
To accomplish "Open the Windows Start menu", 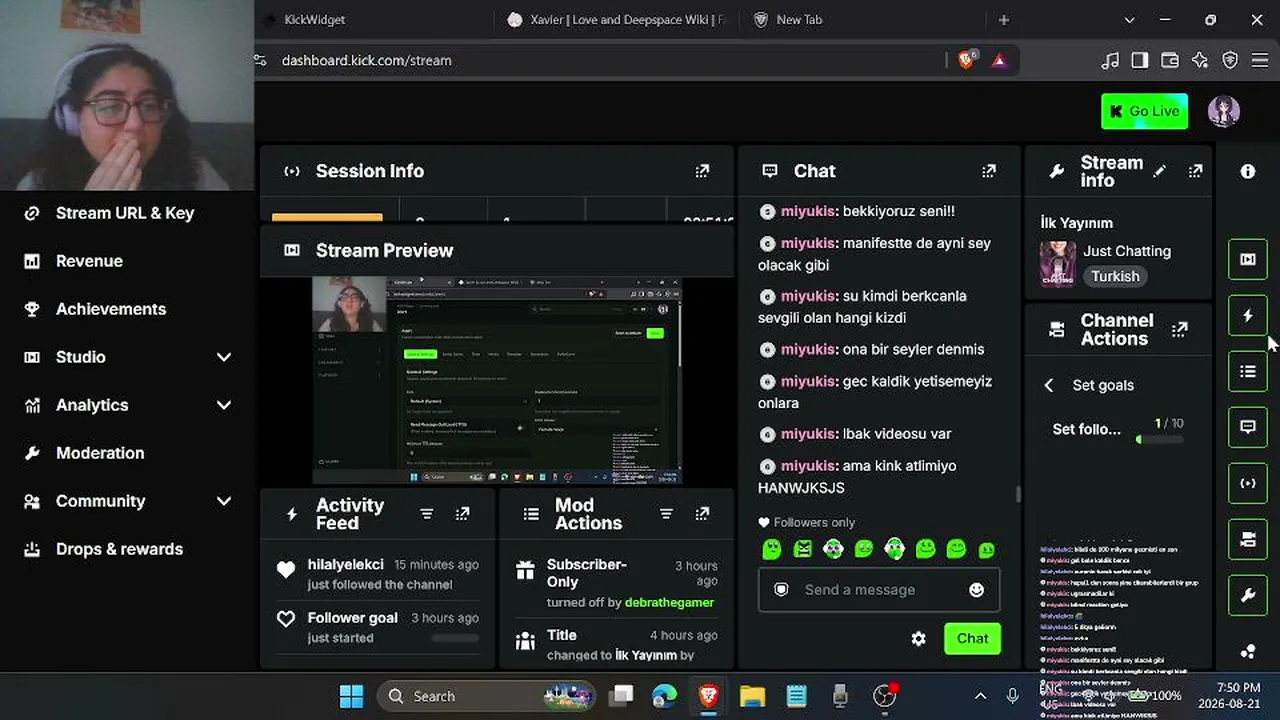I will [351, 696].
